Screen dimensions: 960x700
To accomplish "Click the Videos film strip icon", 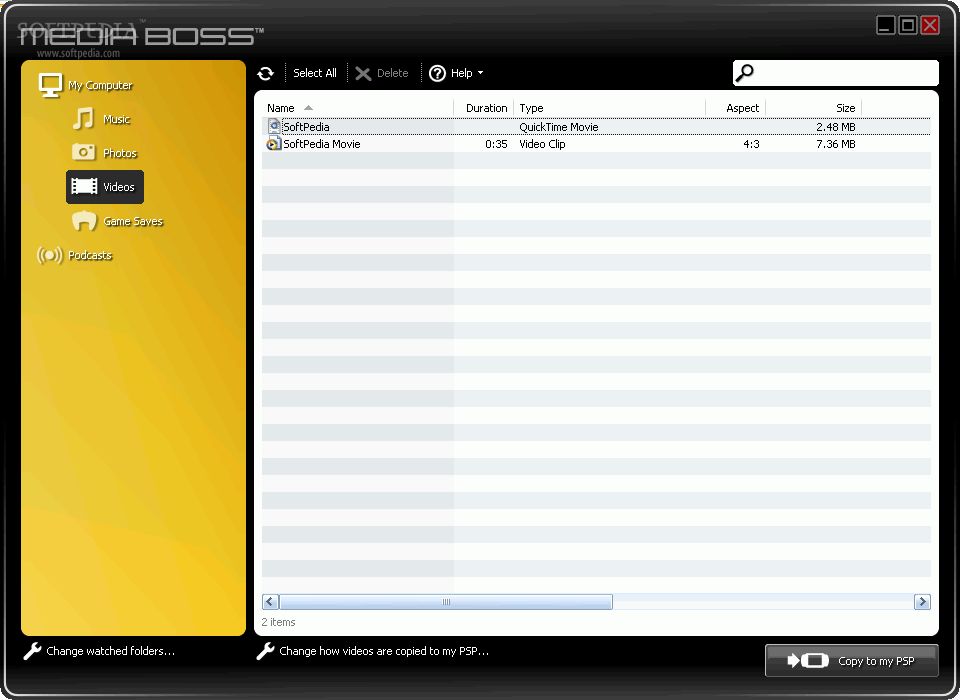I will [84, 186].
